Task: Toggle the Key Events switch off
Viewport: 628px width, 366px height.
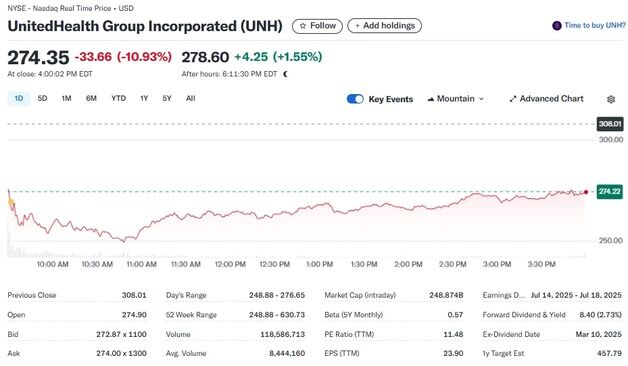Action: (355, 99)
